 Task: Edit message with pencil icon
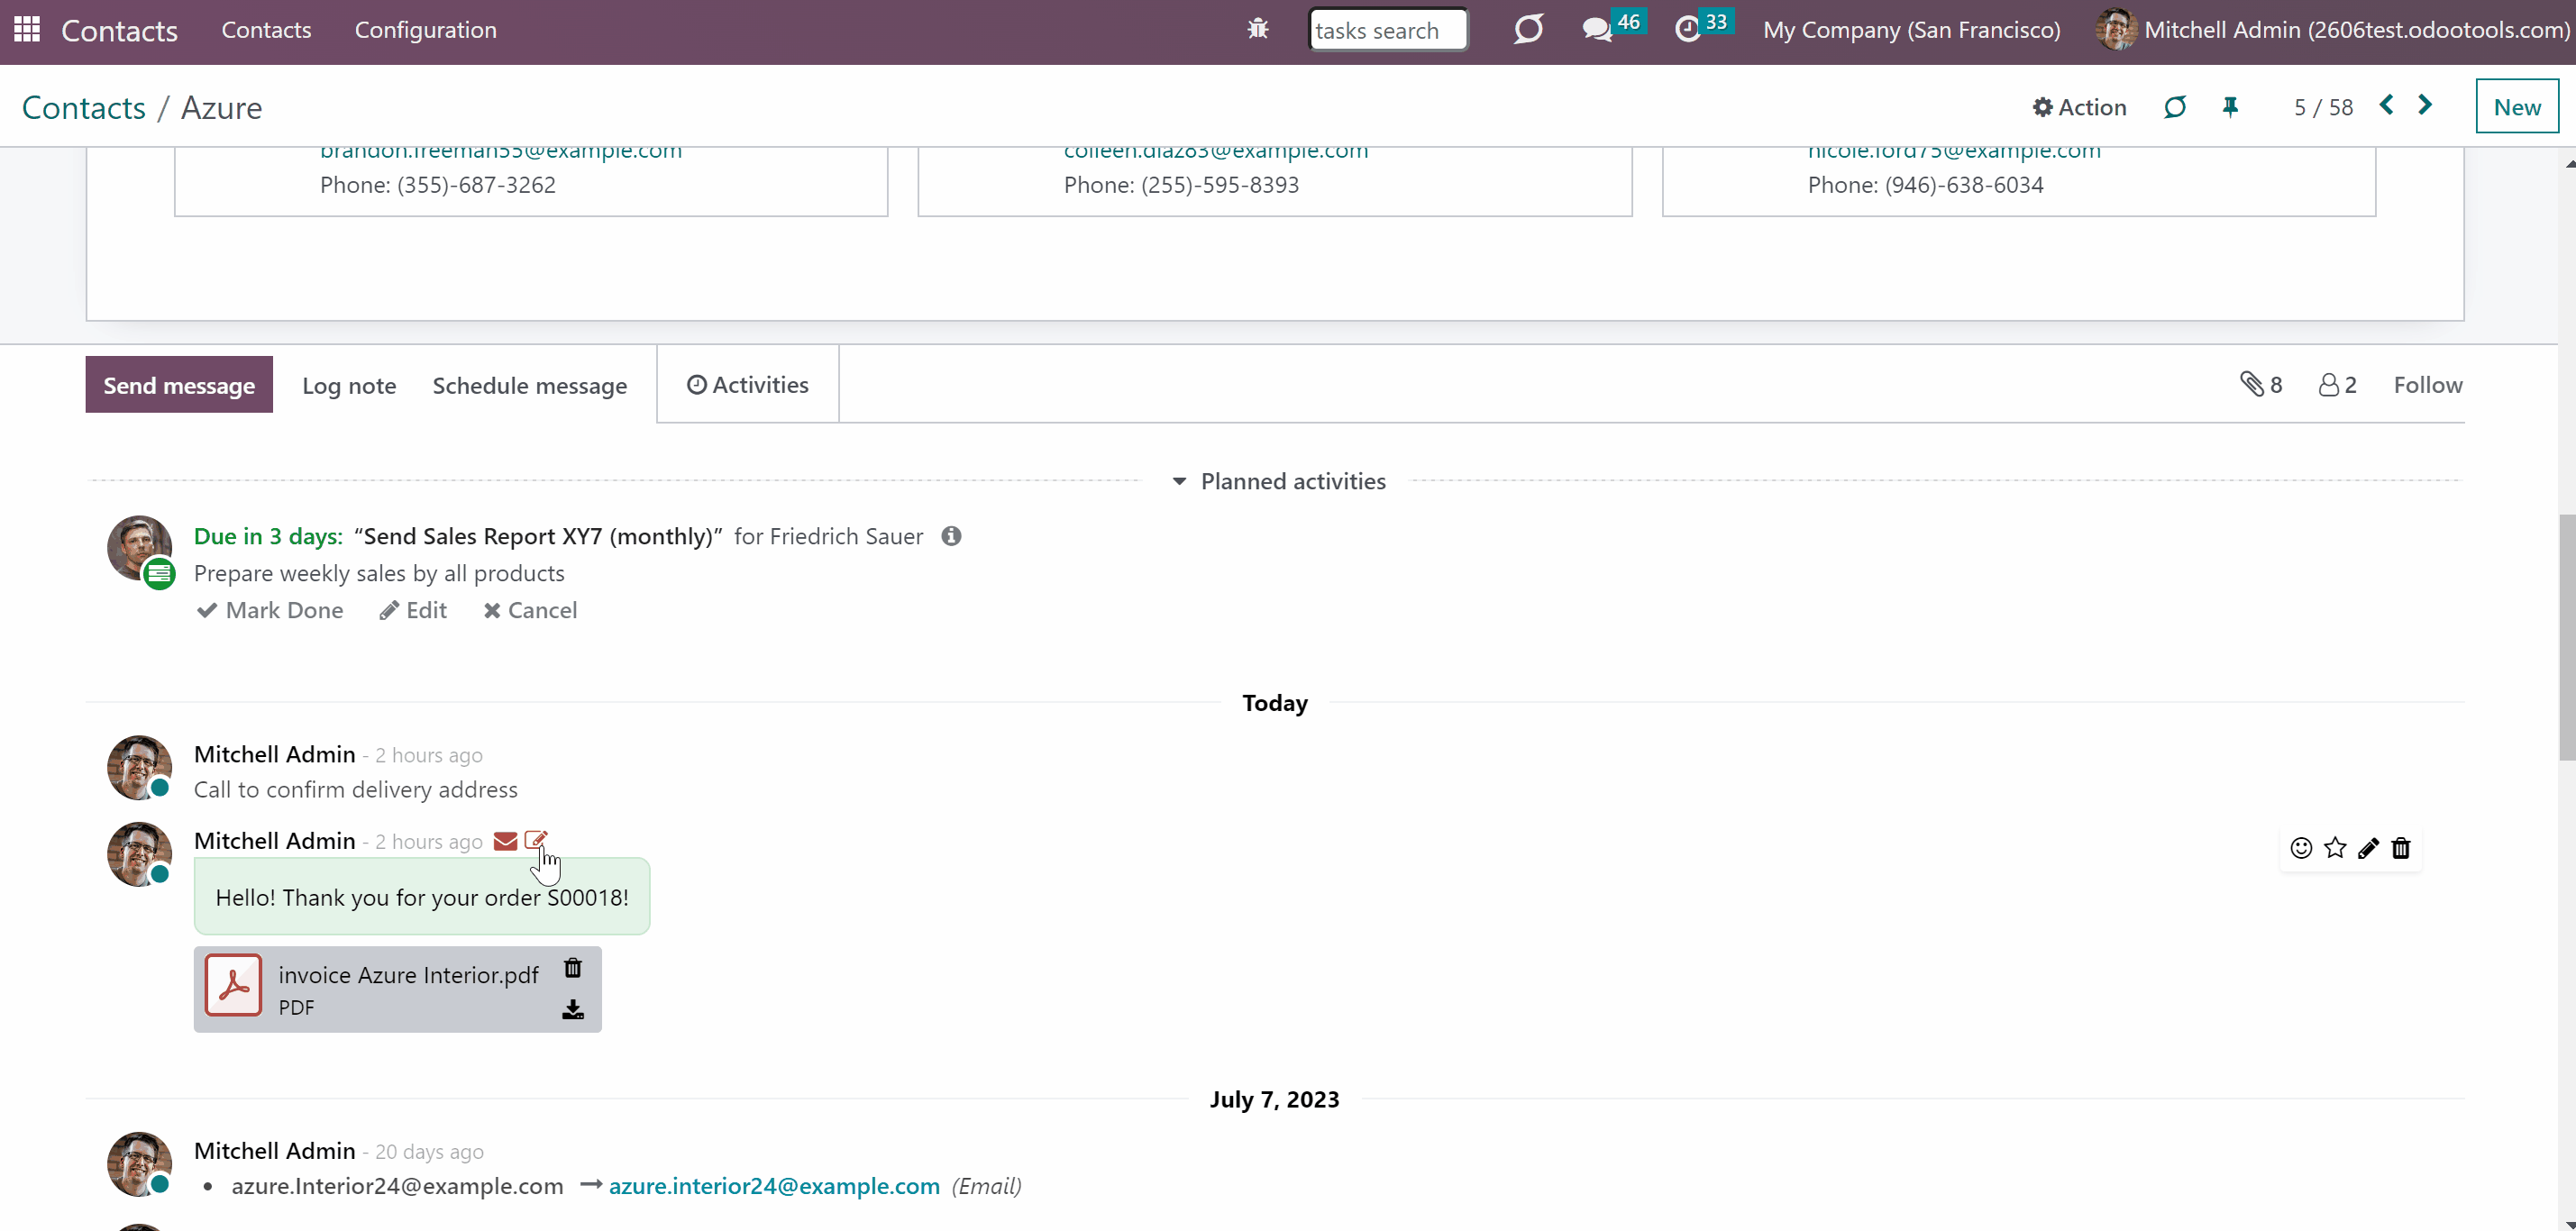click(x=2368, y=849)
